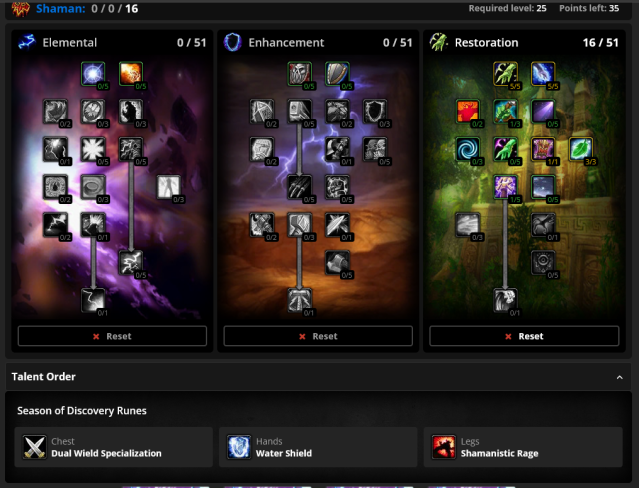This screenshot has height=488, width=639.
Task: Select Elemental Focus talent (0/1)
Action: click(x=55, y=149)
